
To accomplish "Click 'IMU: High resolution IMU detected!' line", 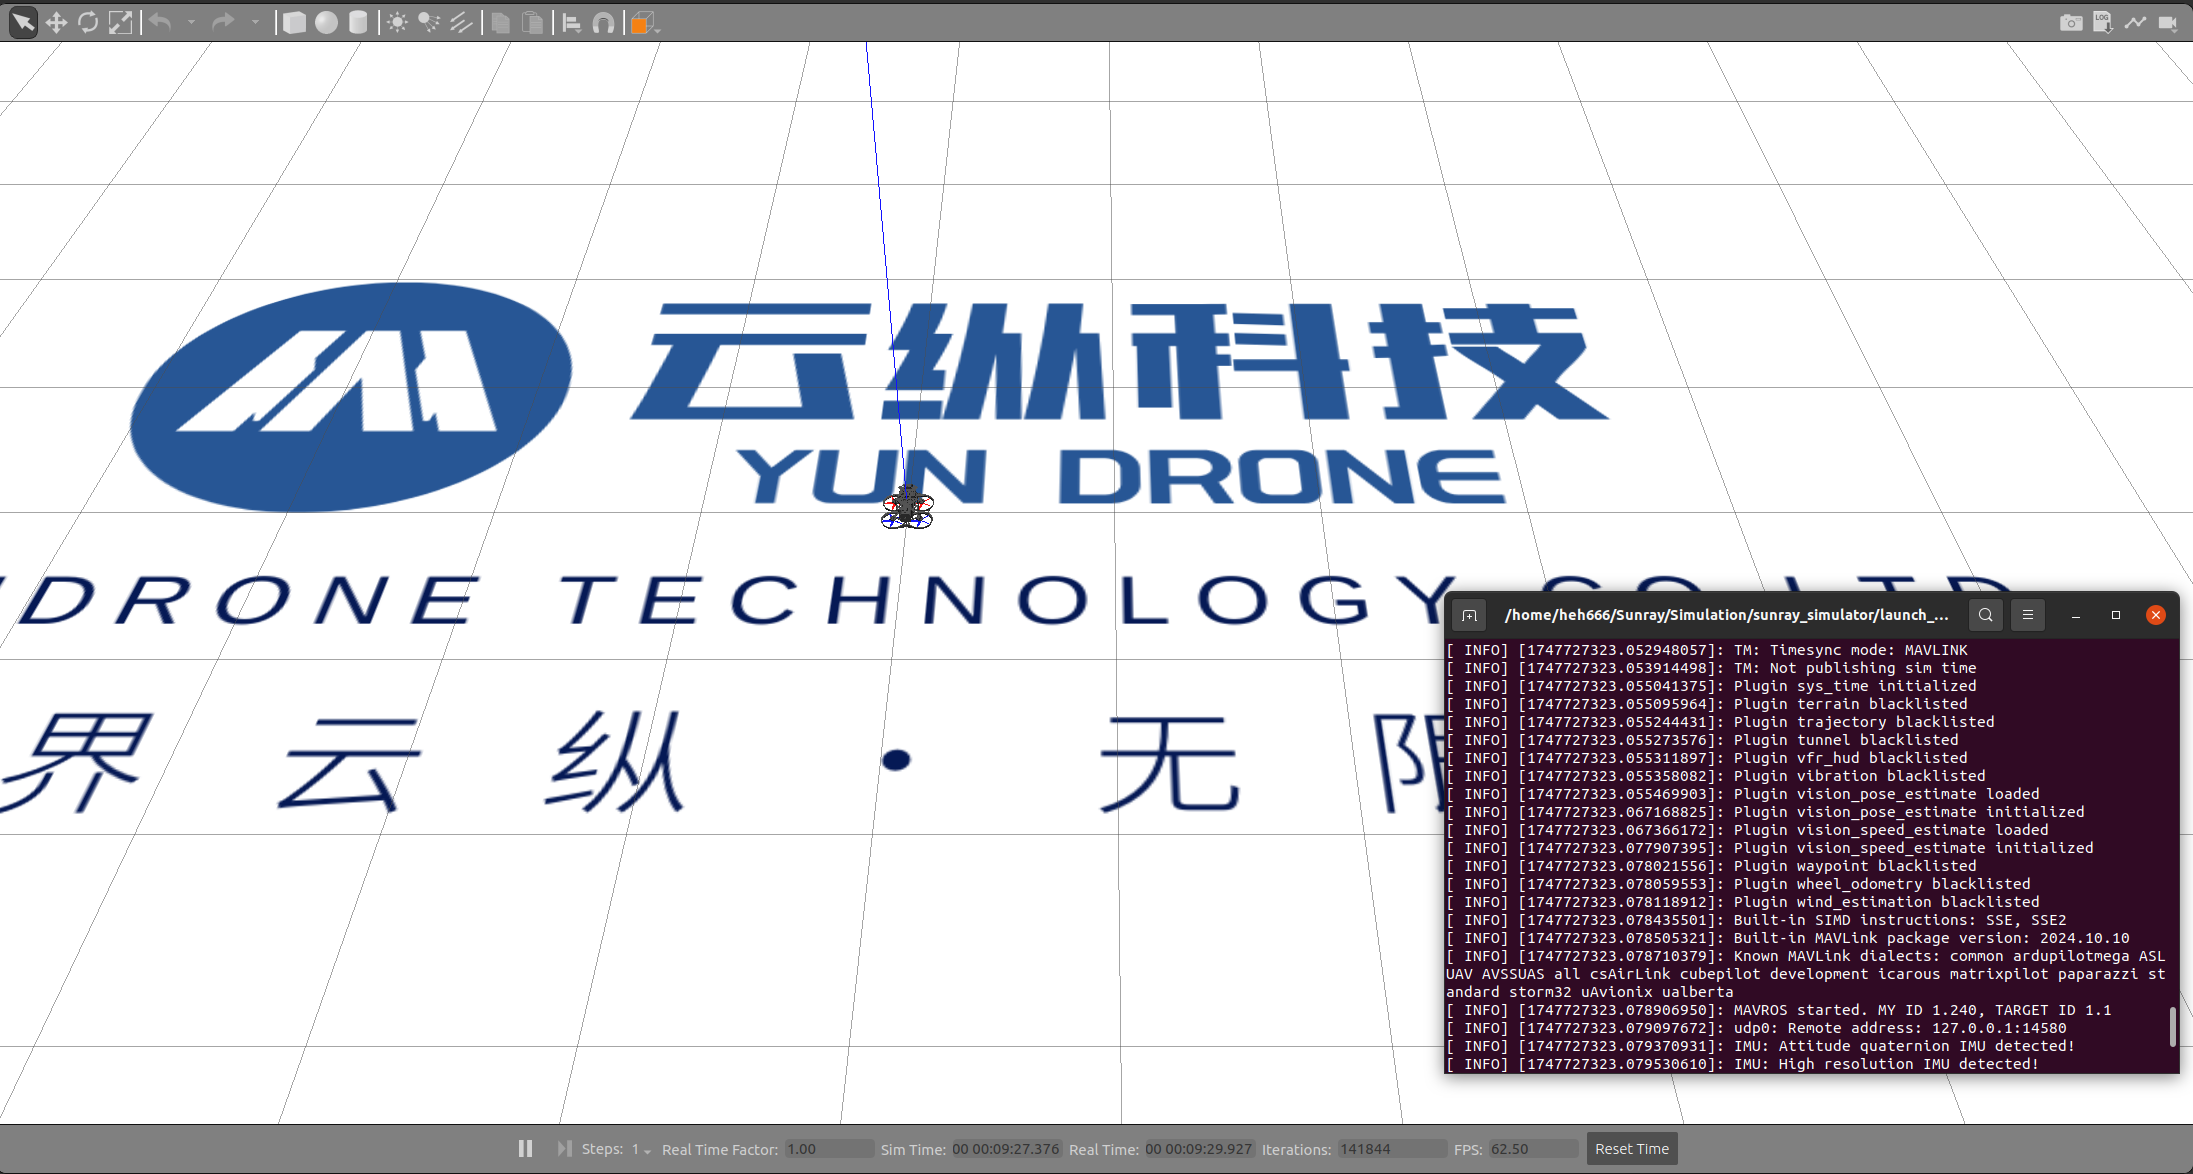I will [1743, 1064].
